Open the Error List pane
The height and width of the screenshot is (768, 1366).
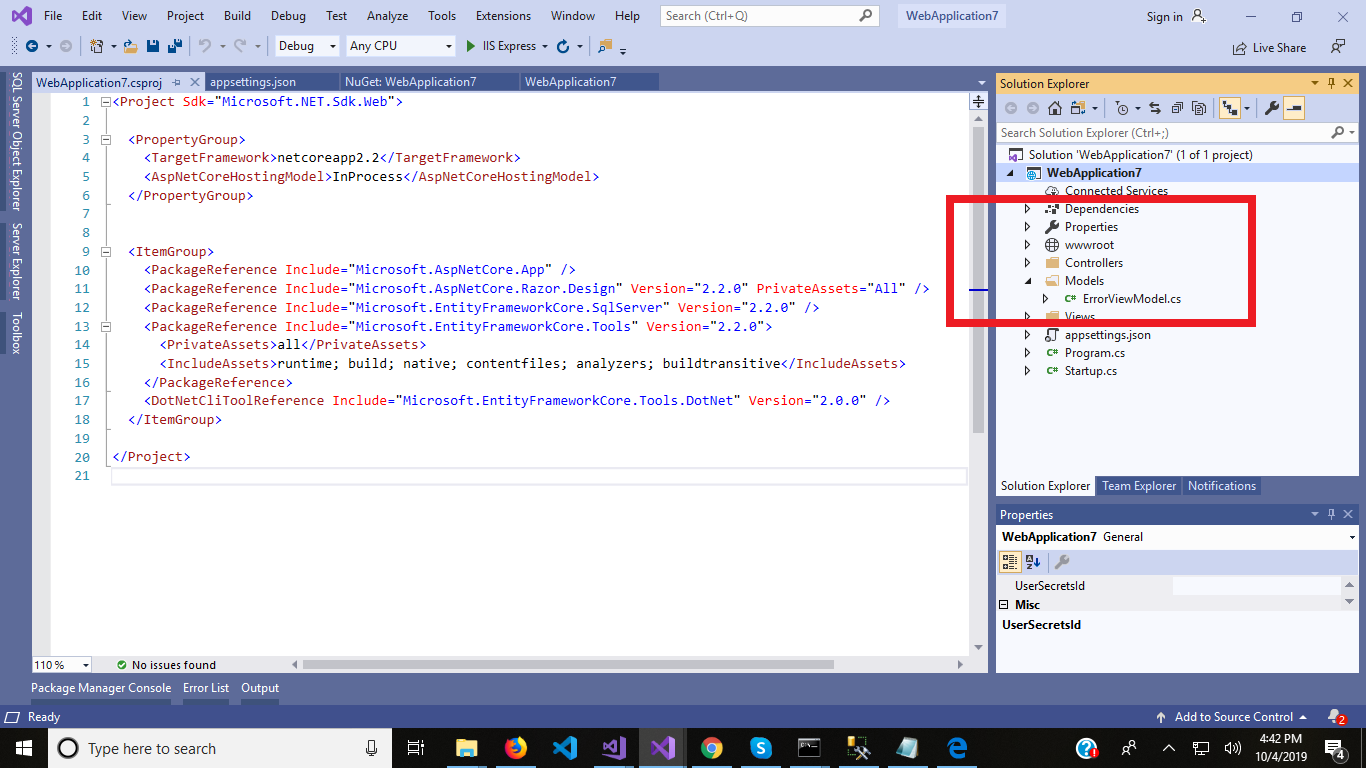(x=206, y=688)
